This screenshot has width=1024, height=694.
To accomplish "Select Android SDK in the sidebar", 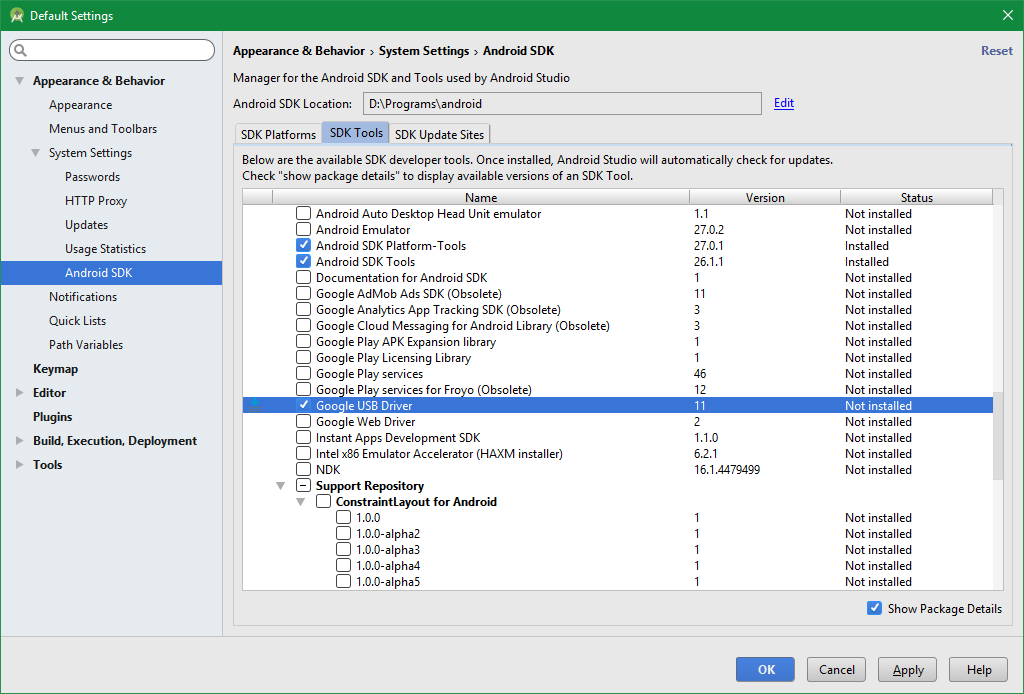I will (x=111, y=273).
